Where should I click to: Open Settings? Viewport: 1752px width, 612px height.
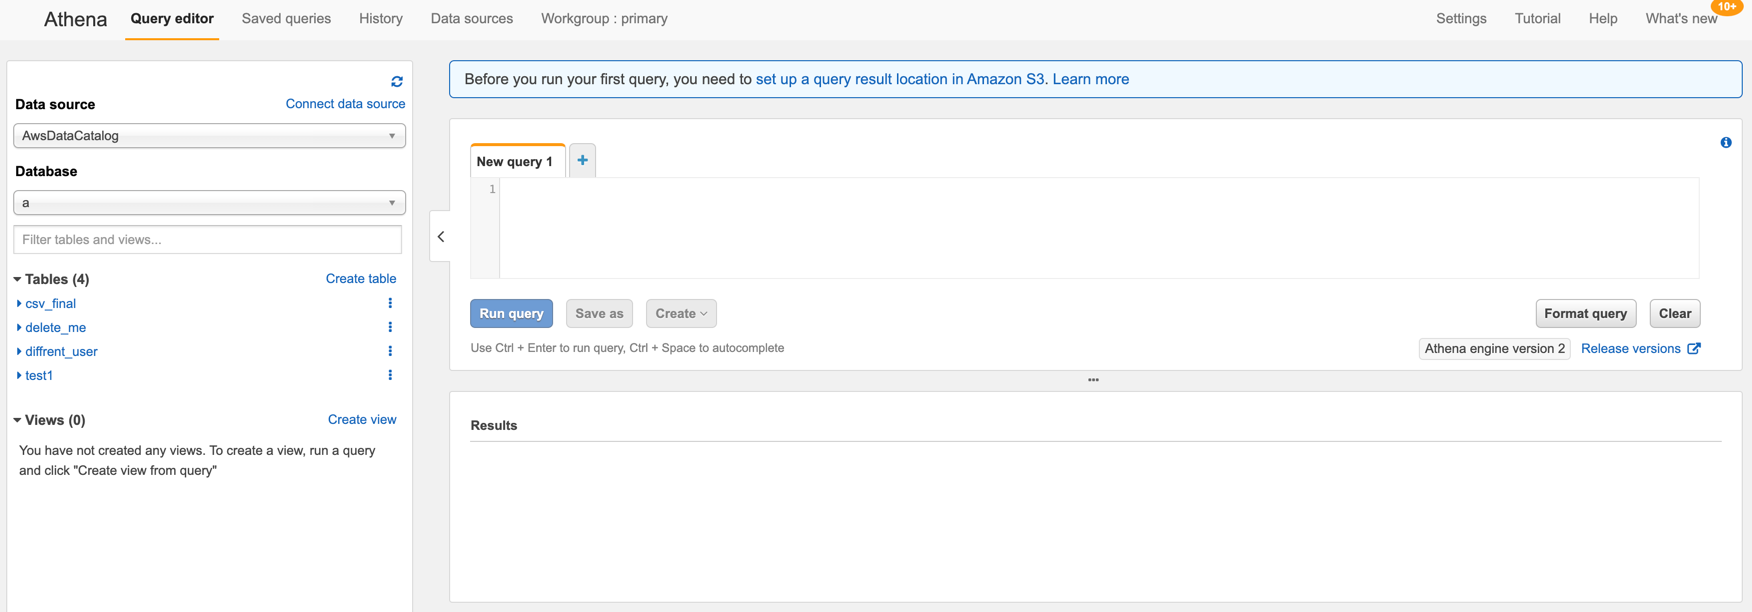coord(1461,19)
